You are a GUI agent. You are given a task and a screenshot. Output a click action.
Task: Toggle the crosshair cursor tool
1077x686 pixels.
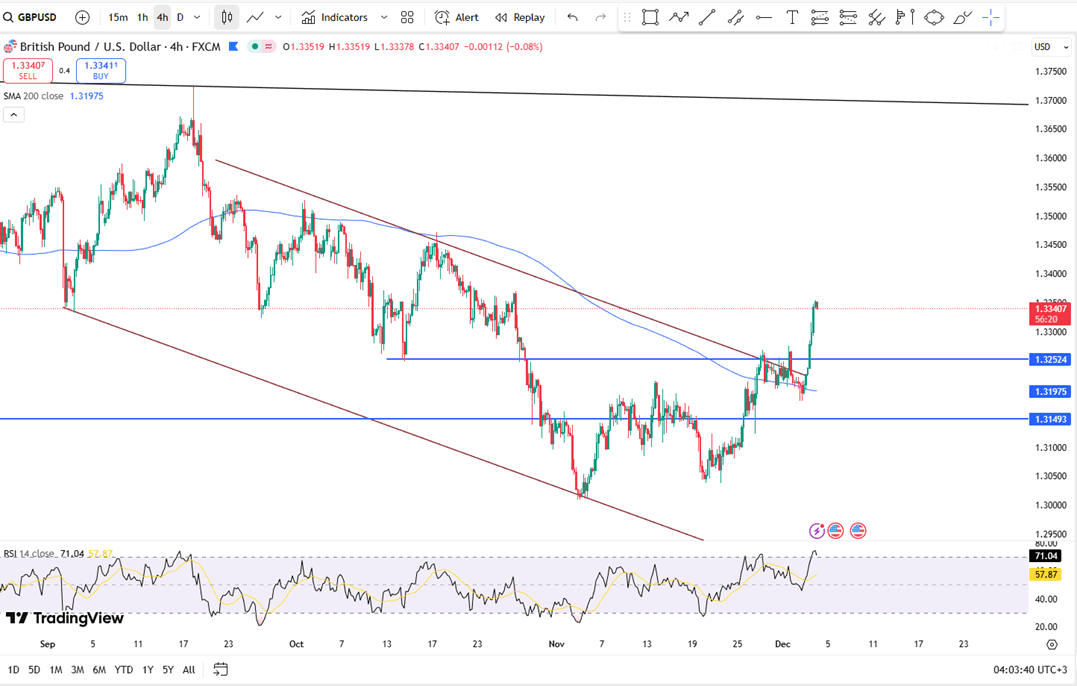pyautogui.click(x=990, y=17)
